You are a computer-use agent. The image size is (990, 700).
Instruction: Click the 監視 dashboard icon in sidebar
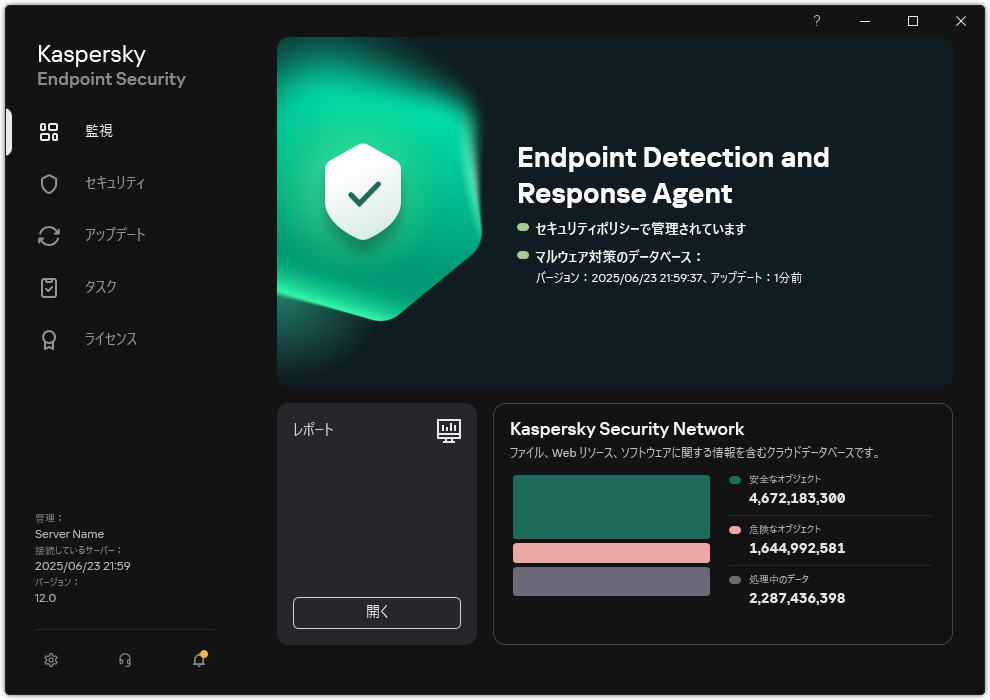49,131
